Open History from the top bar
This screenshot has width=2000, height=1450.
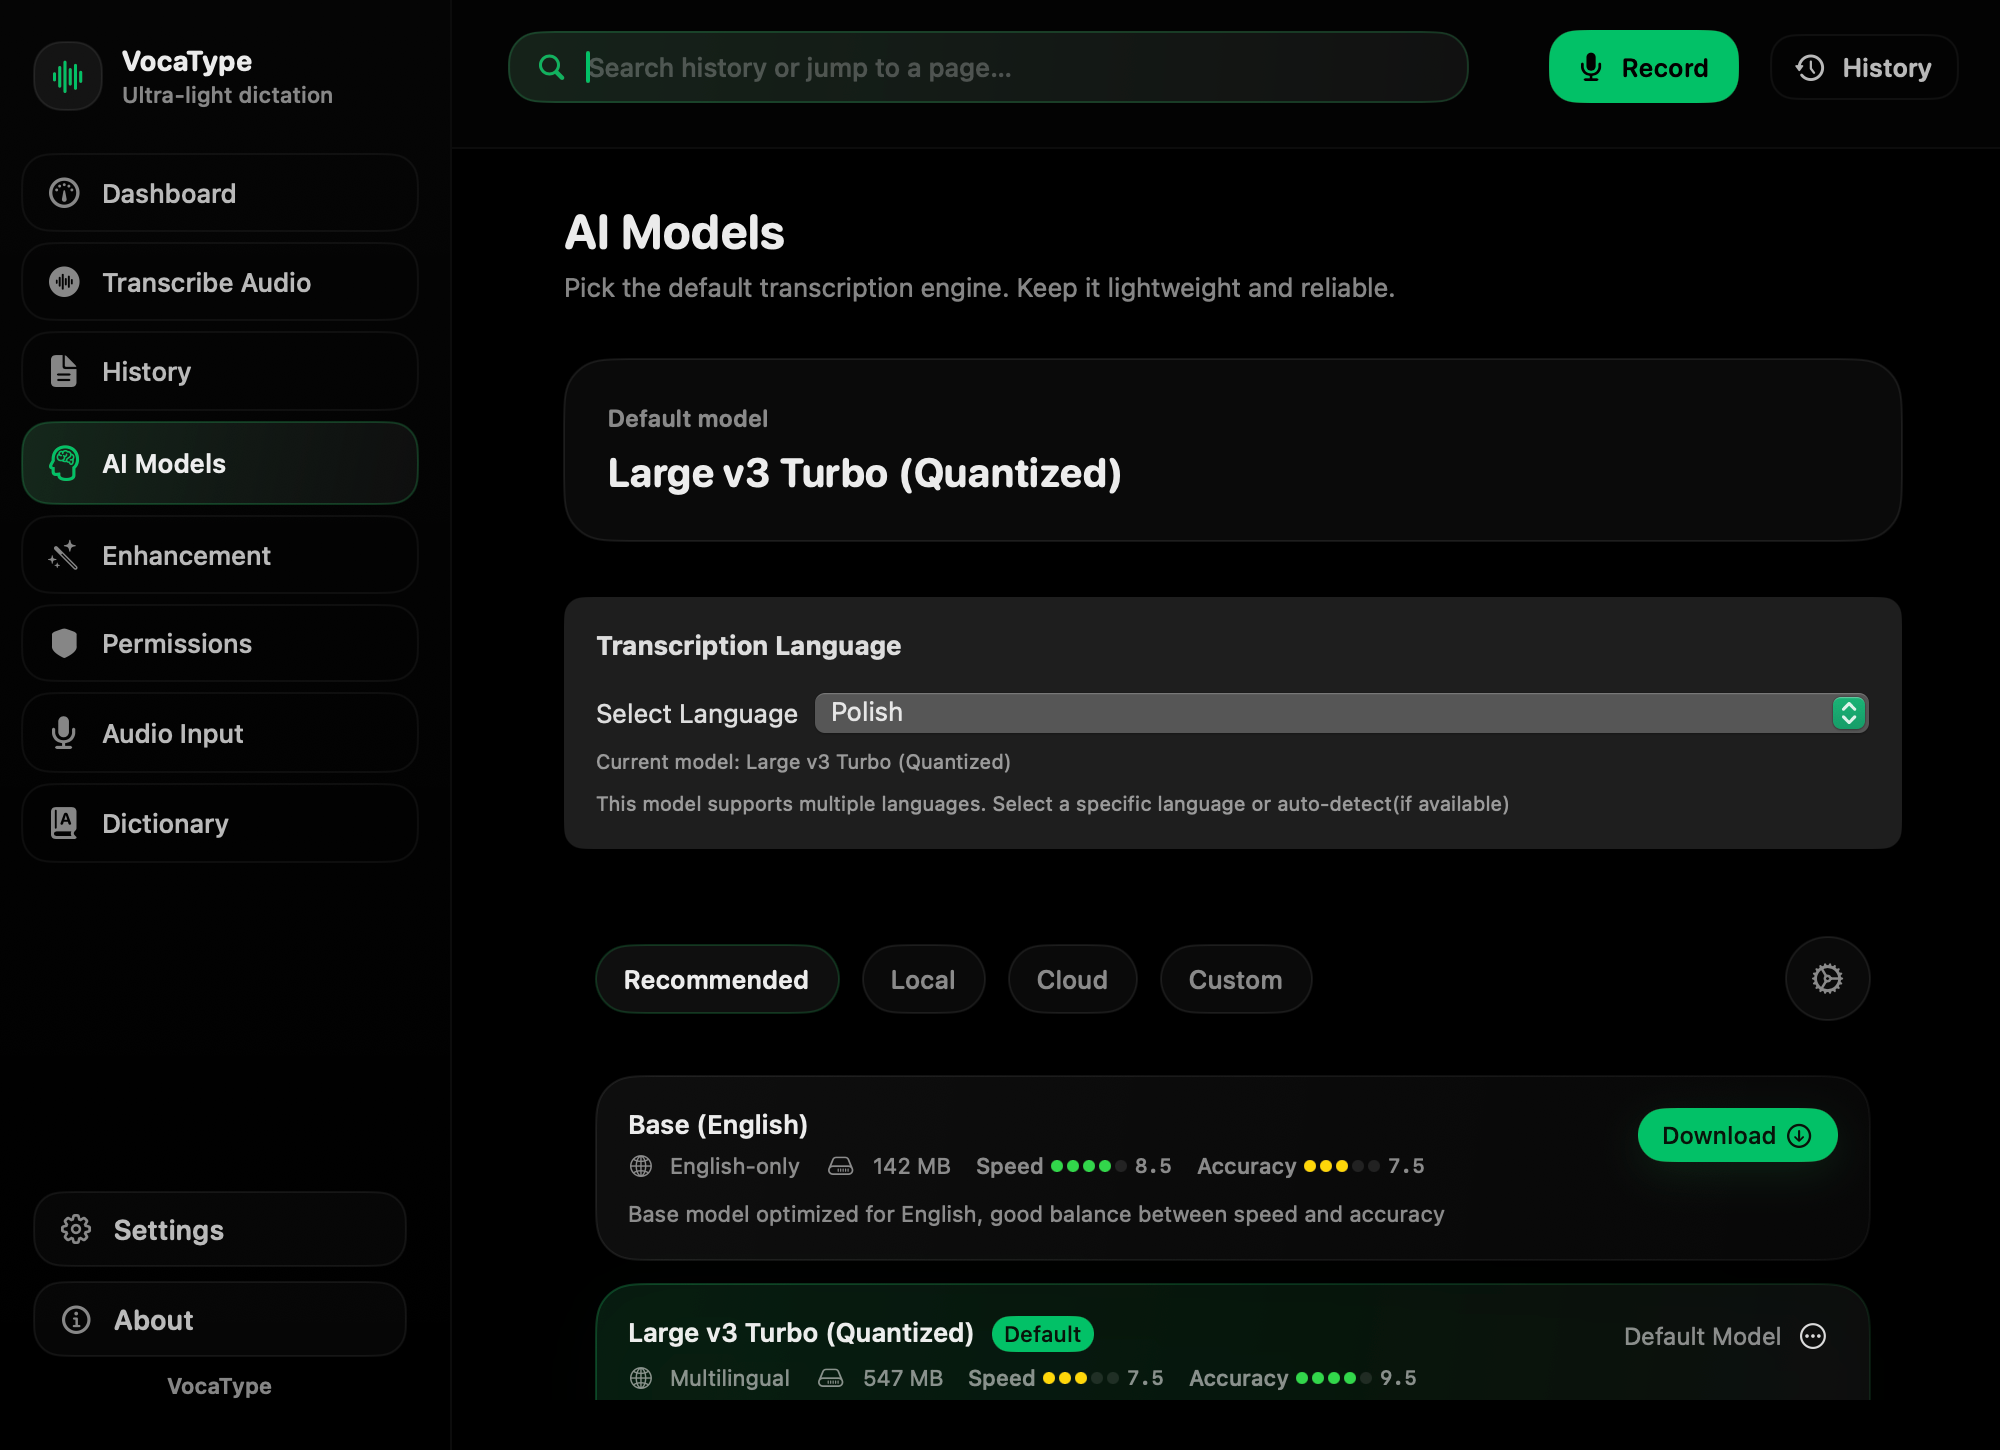[x=1864, y=68]
